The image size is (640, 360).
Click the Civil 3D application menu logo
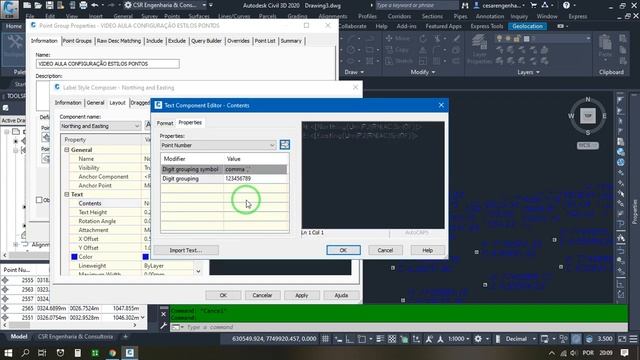pyautogui.click(x=9, y=9)
